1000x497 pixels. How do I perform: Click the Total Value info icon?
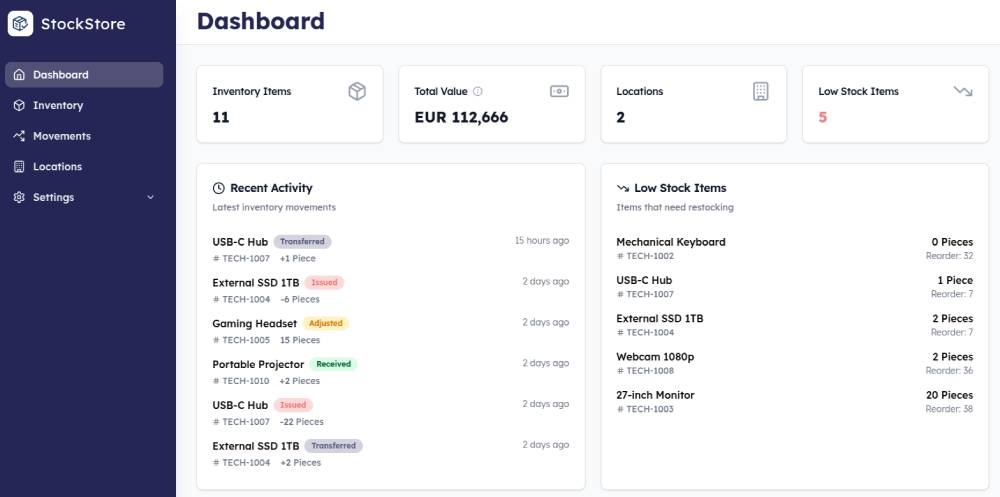click(478, 92)
